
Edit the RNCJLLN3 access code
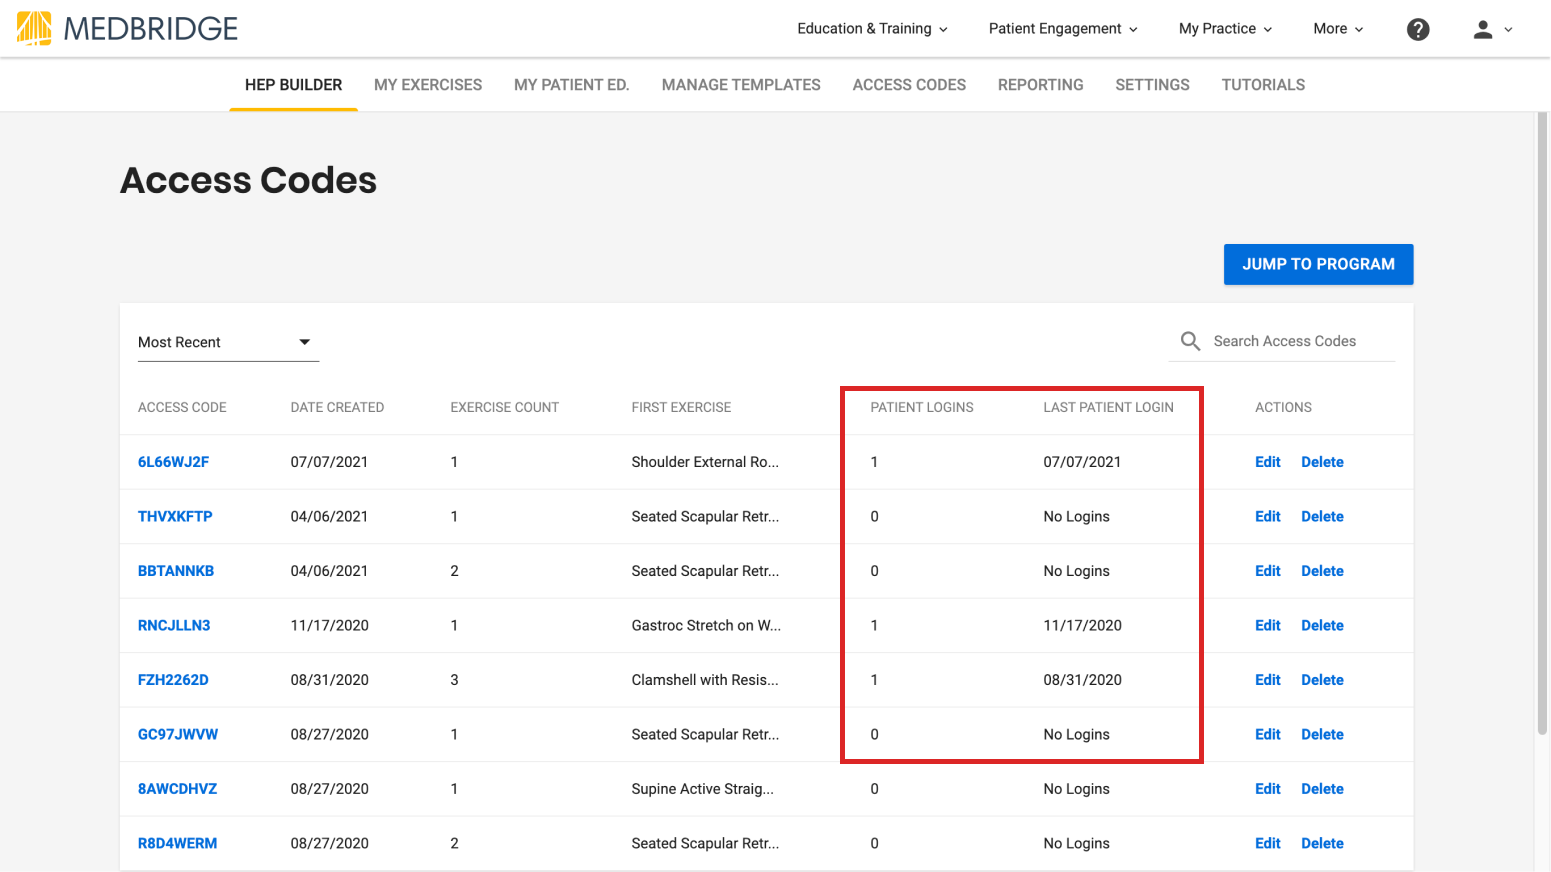click(1268, 626)
